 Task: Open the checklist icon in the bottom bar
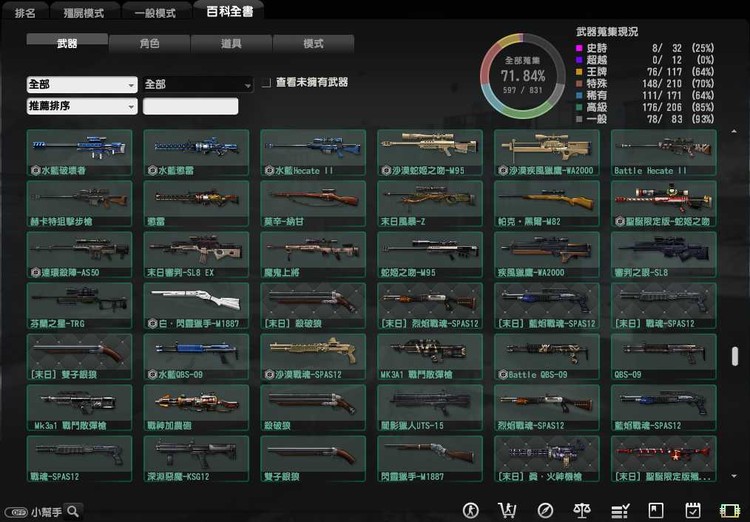pyautogui.click(x=620, y=511)
